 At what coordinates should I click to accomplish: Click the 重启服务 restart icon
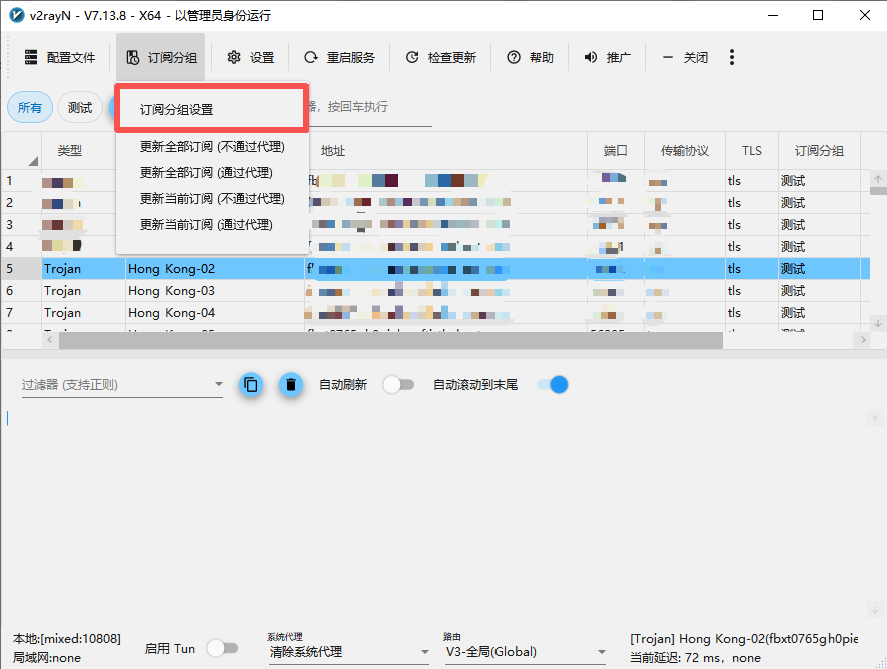311,58
